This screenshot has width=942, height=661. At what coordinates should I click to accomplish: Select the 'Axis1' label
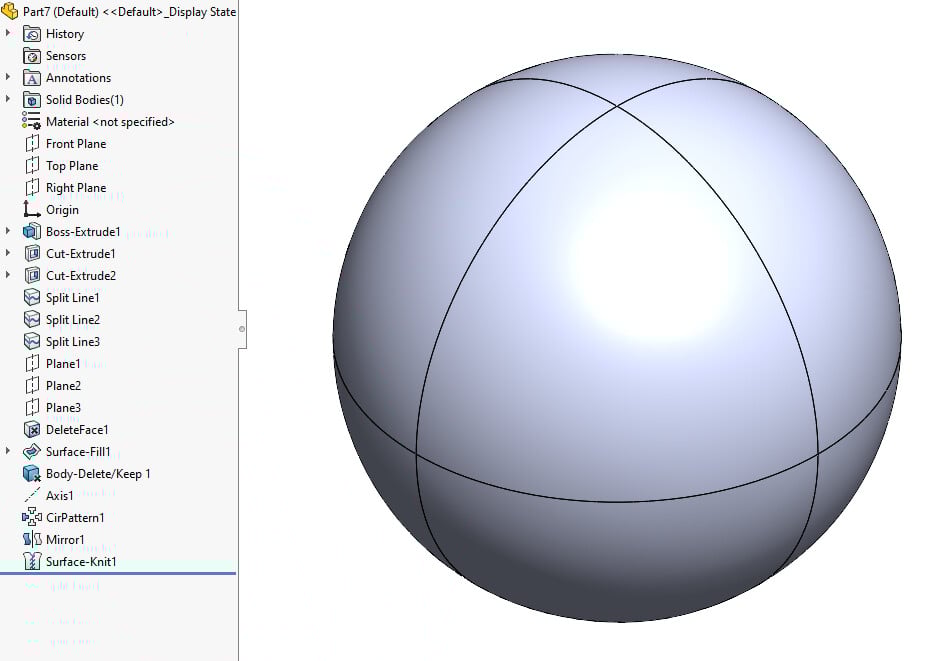(60, 496)
